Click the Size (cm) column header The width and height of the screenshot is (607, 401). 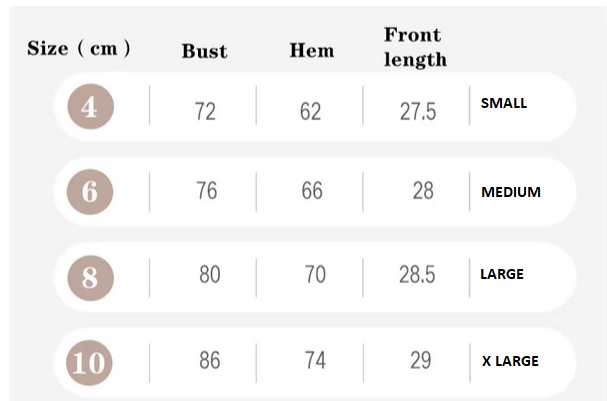click(x=79, y=49)
